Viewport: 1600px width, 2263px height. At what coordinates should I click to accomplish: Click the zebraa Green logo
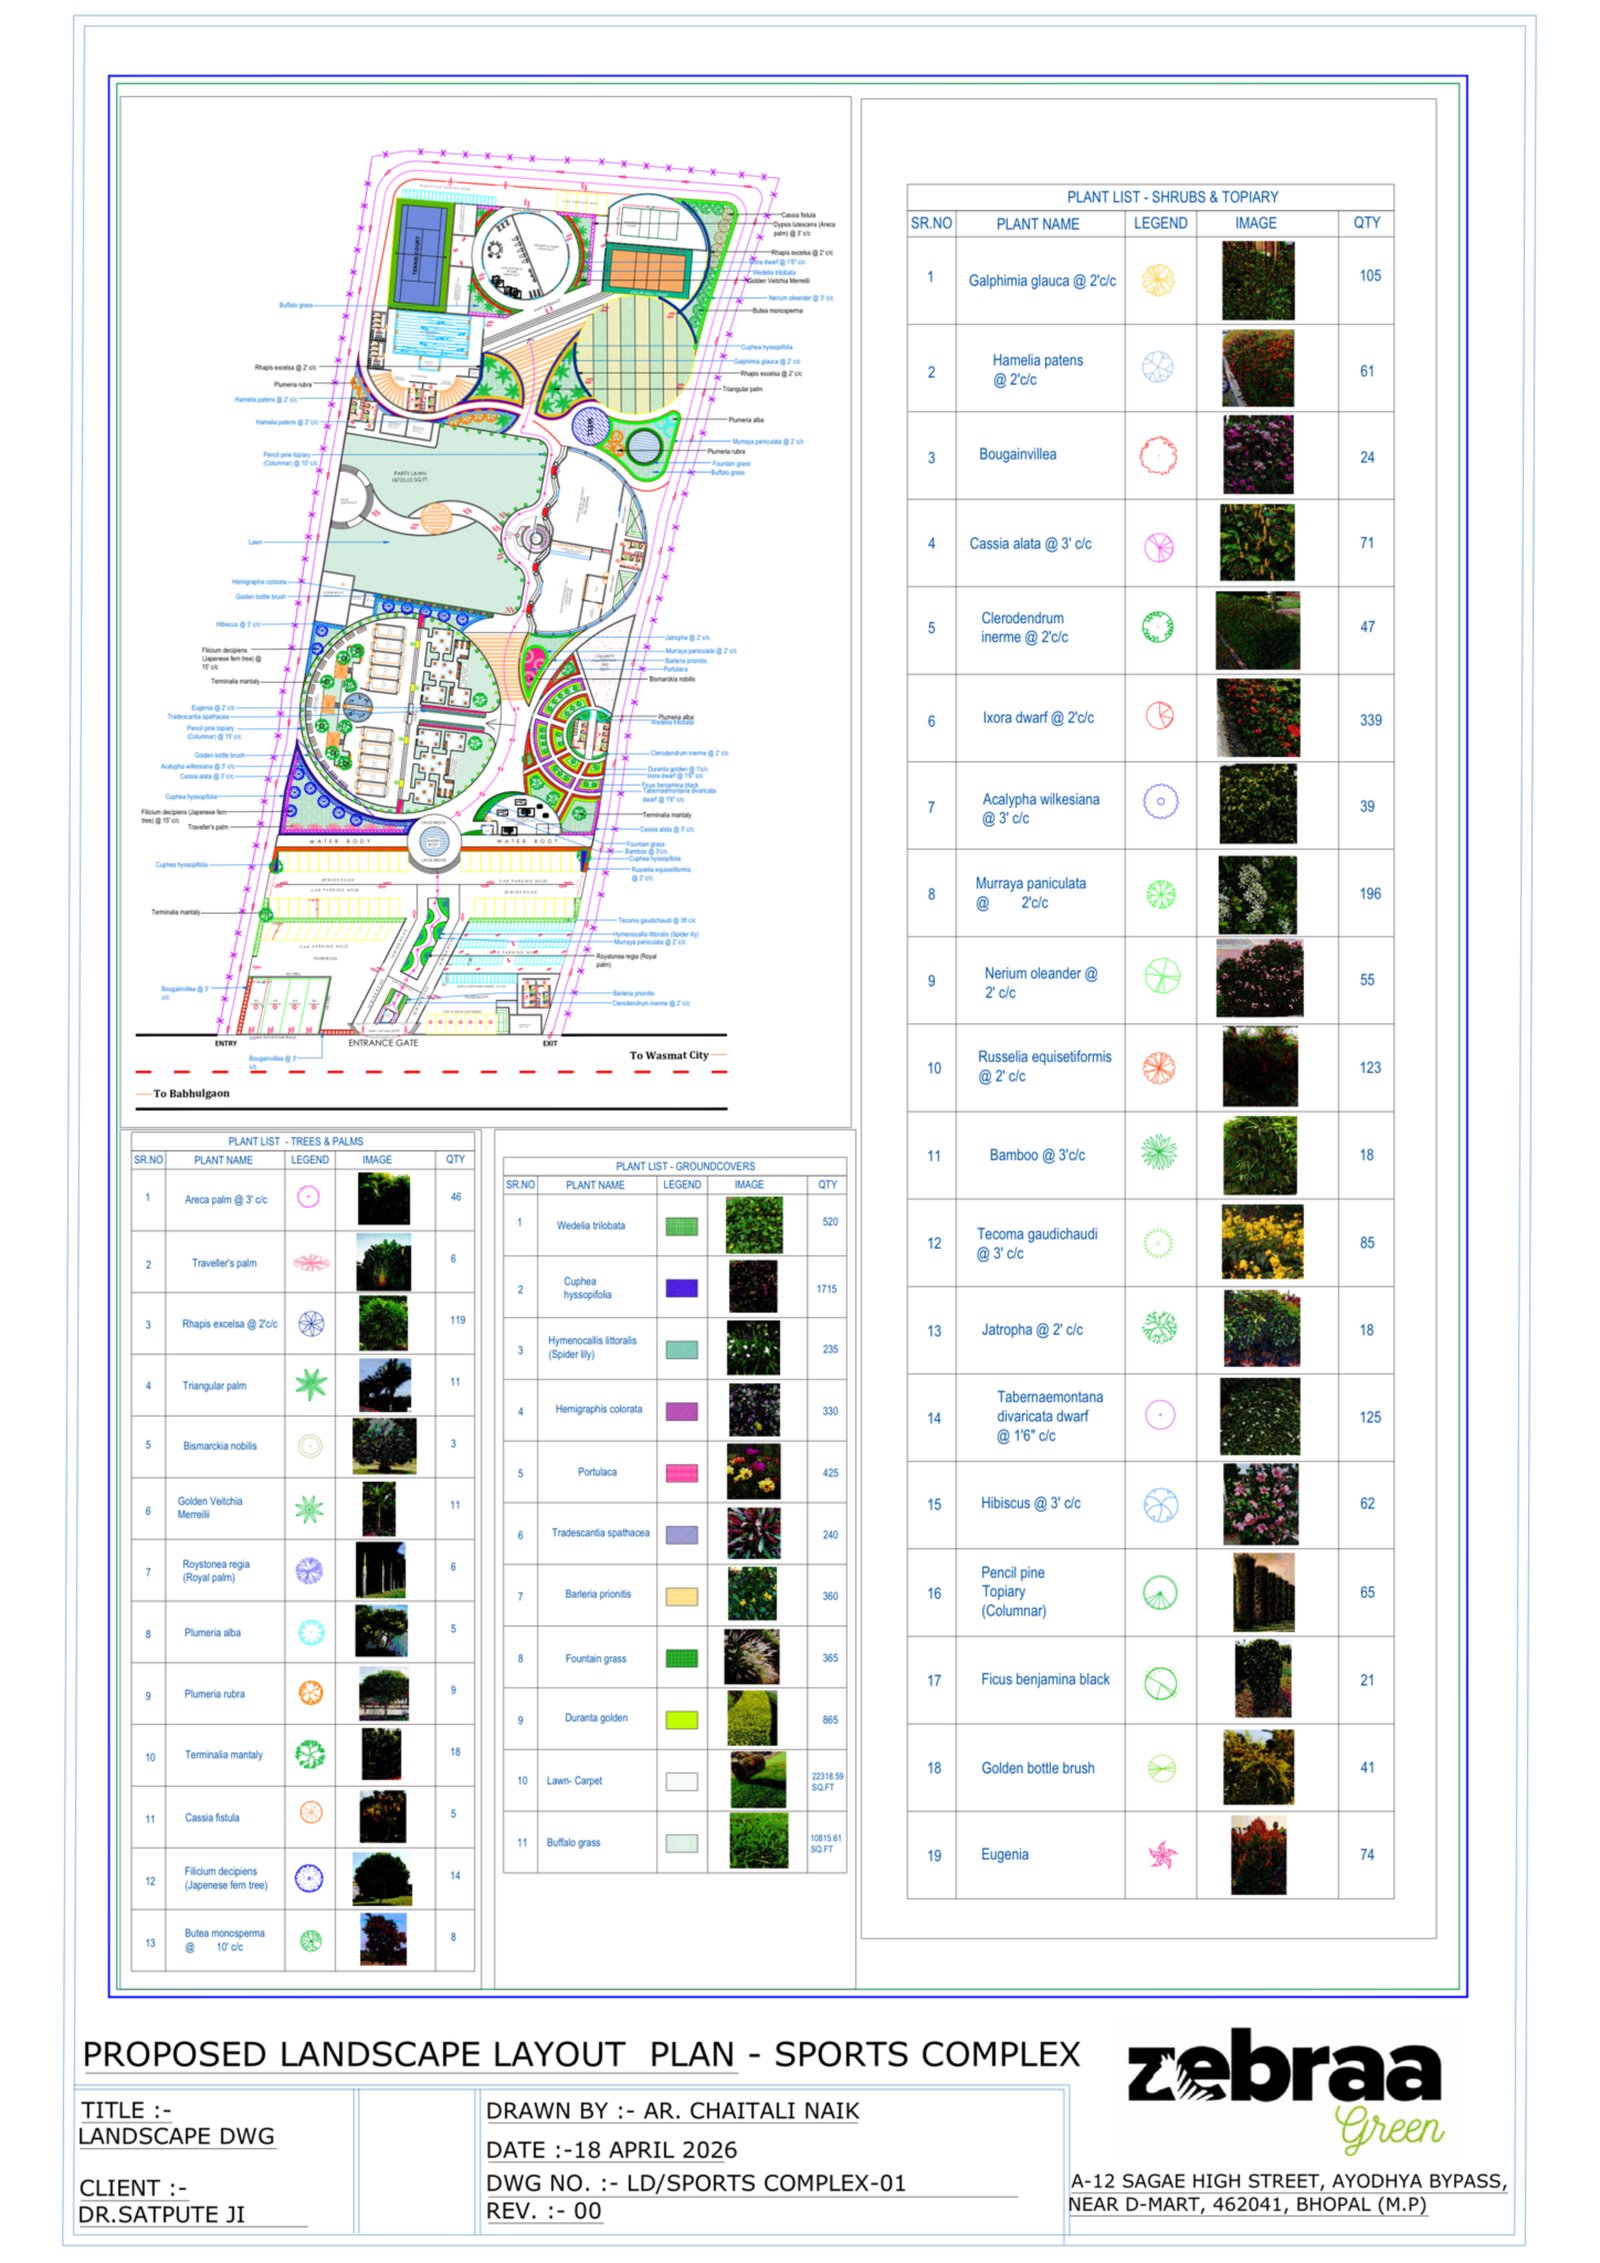tap(1285, 2092)
